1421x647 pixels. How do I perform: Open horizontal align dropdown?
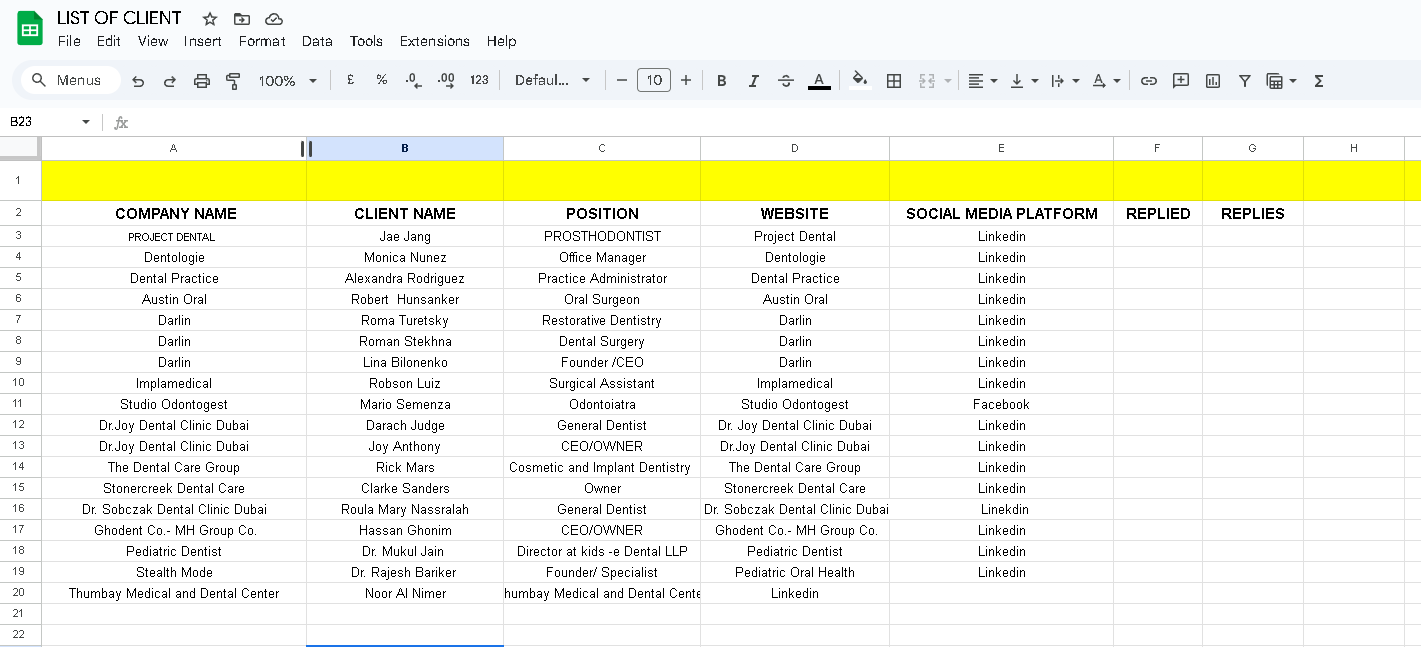click(983, 81)
